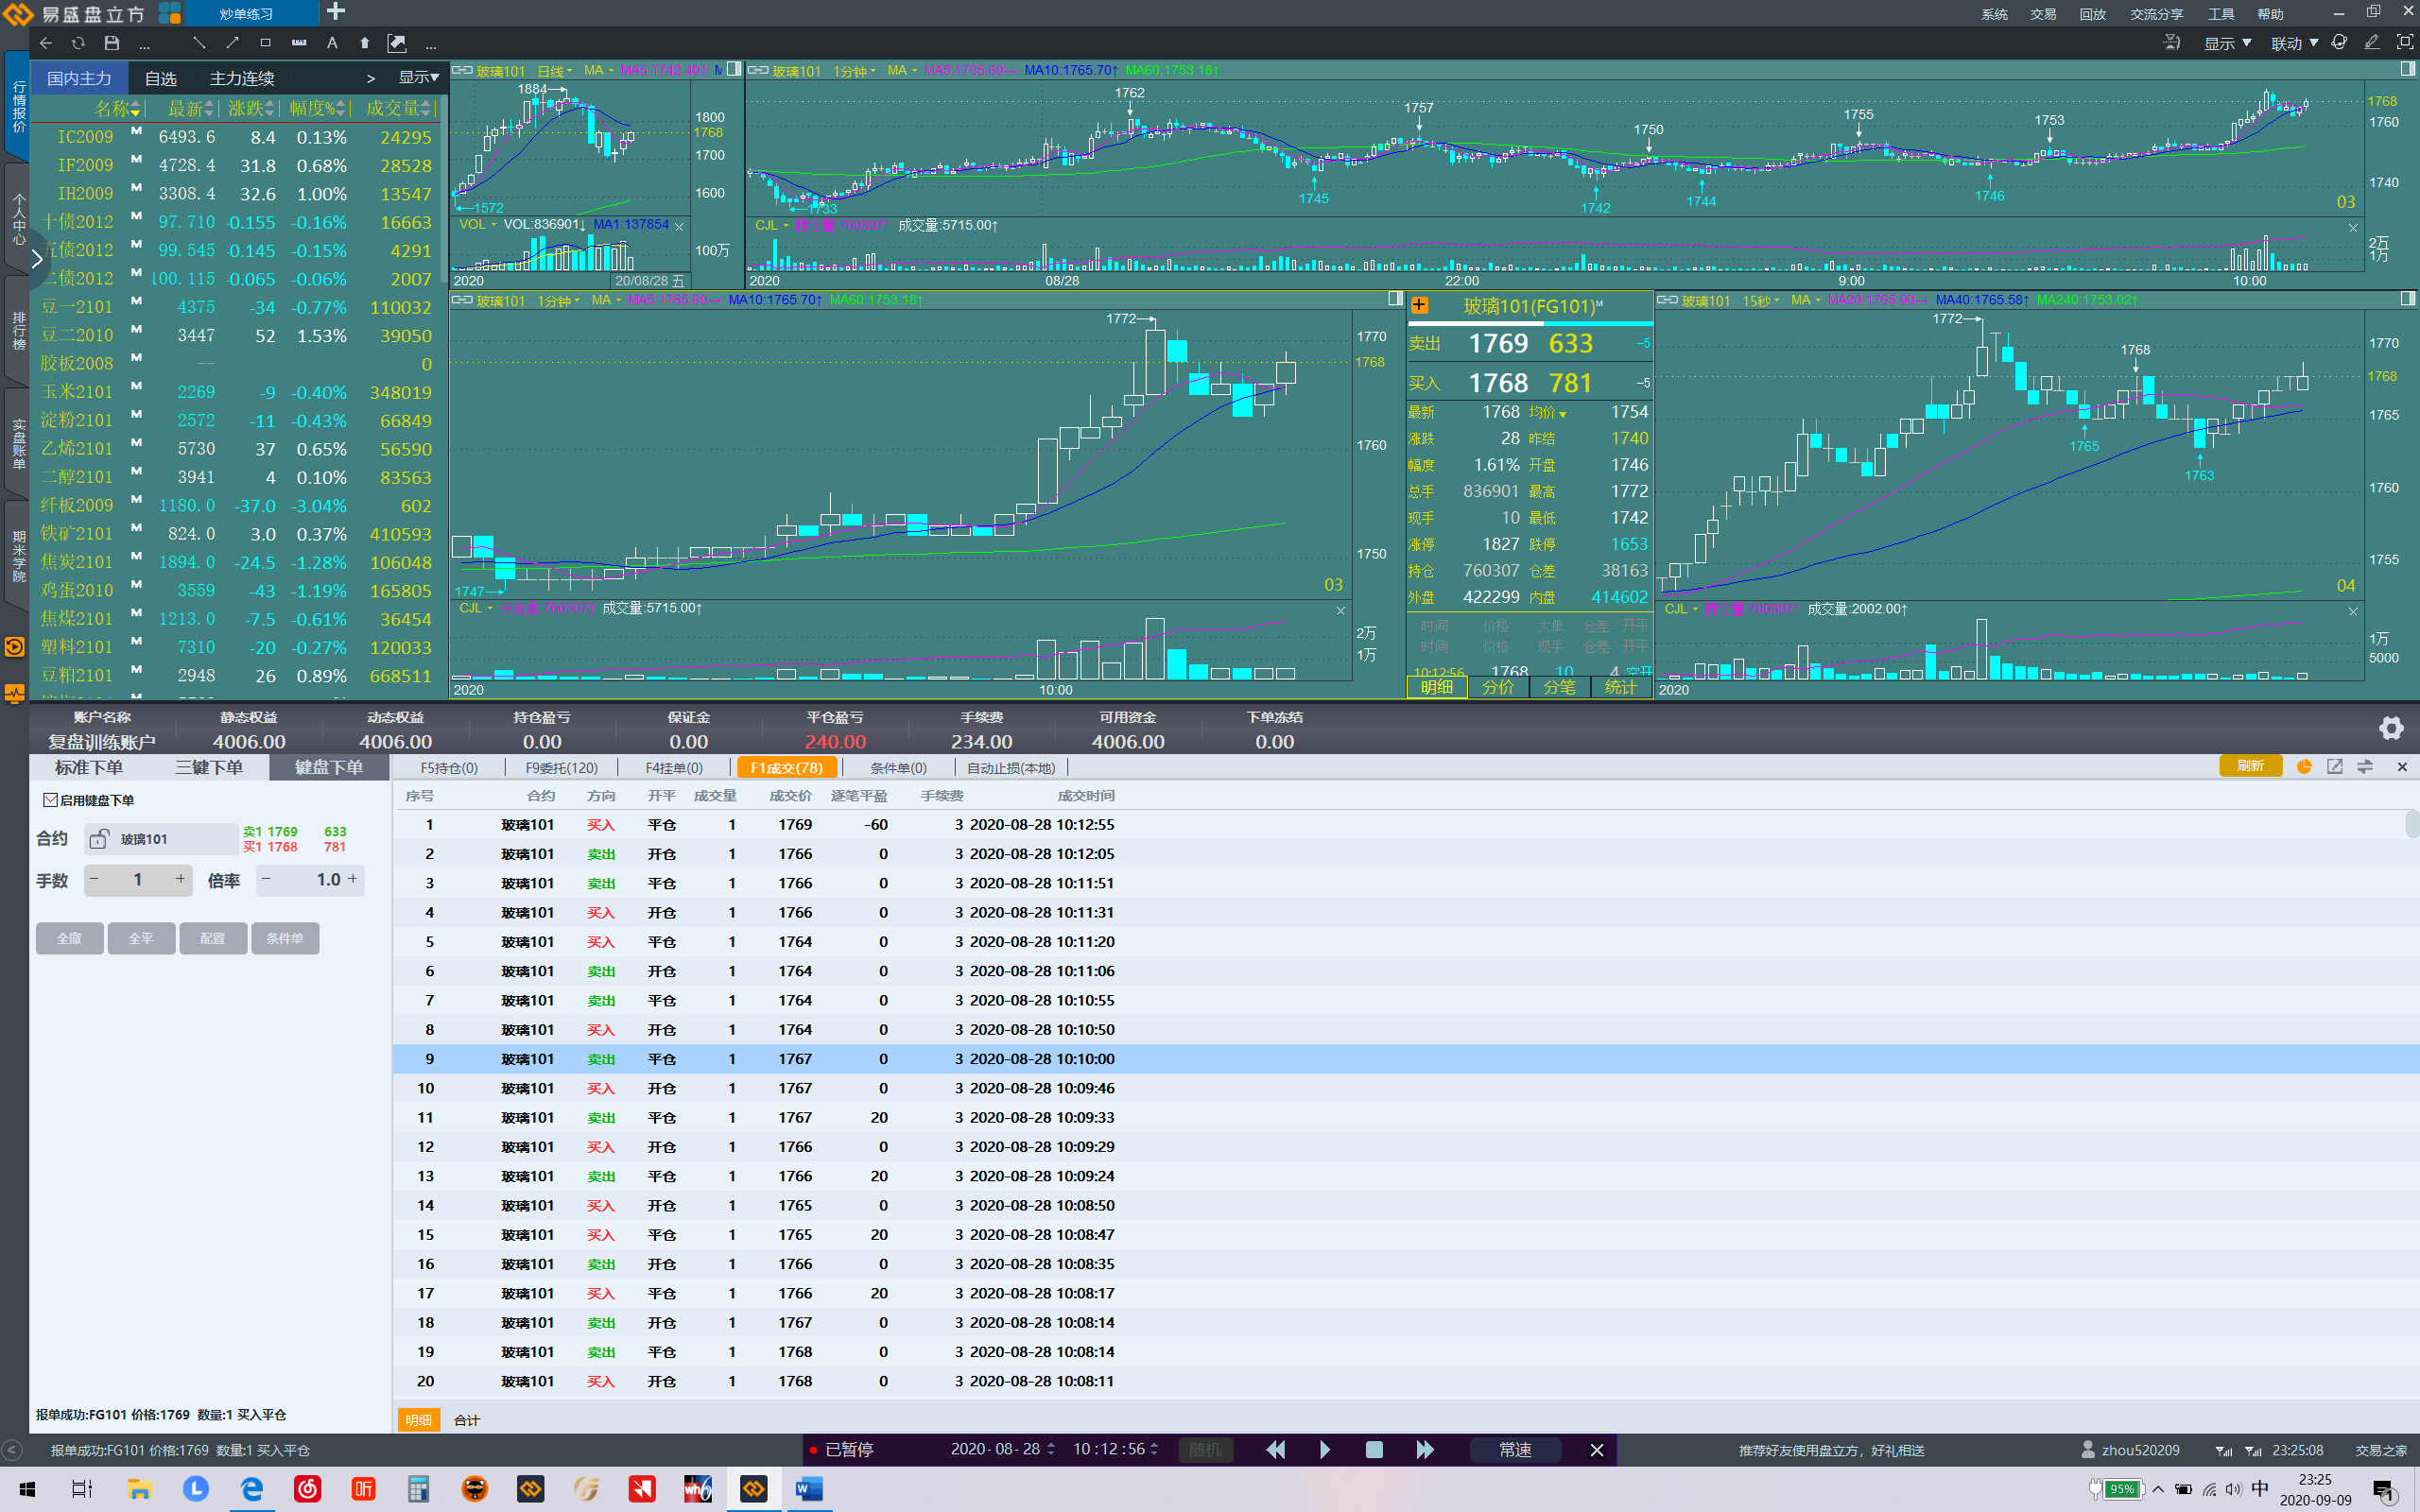
Task: Click the pen edit icon in top-right toolbar
Action: coord(2371,42)
